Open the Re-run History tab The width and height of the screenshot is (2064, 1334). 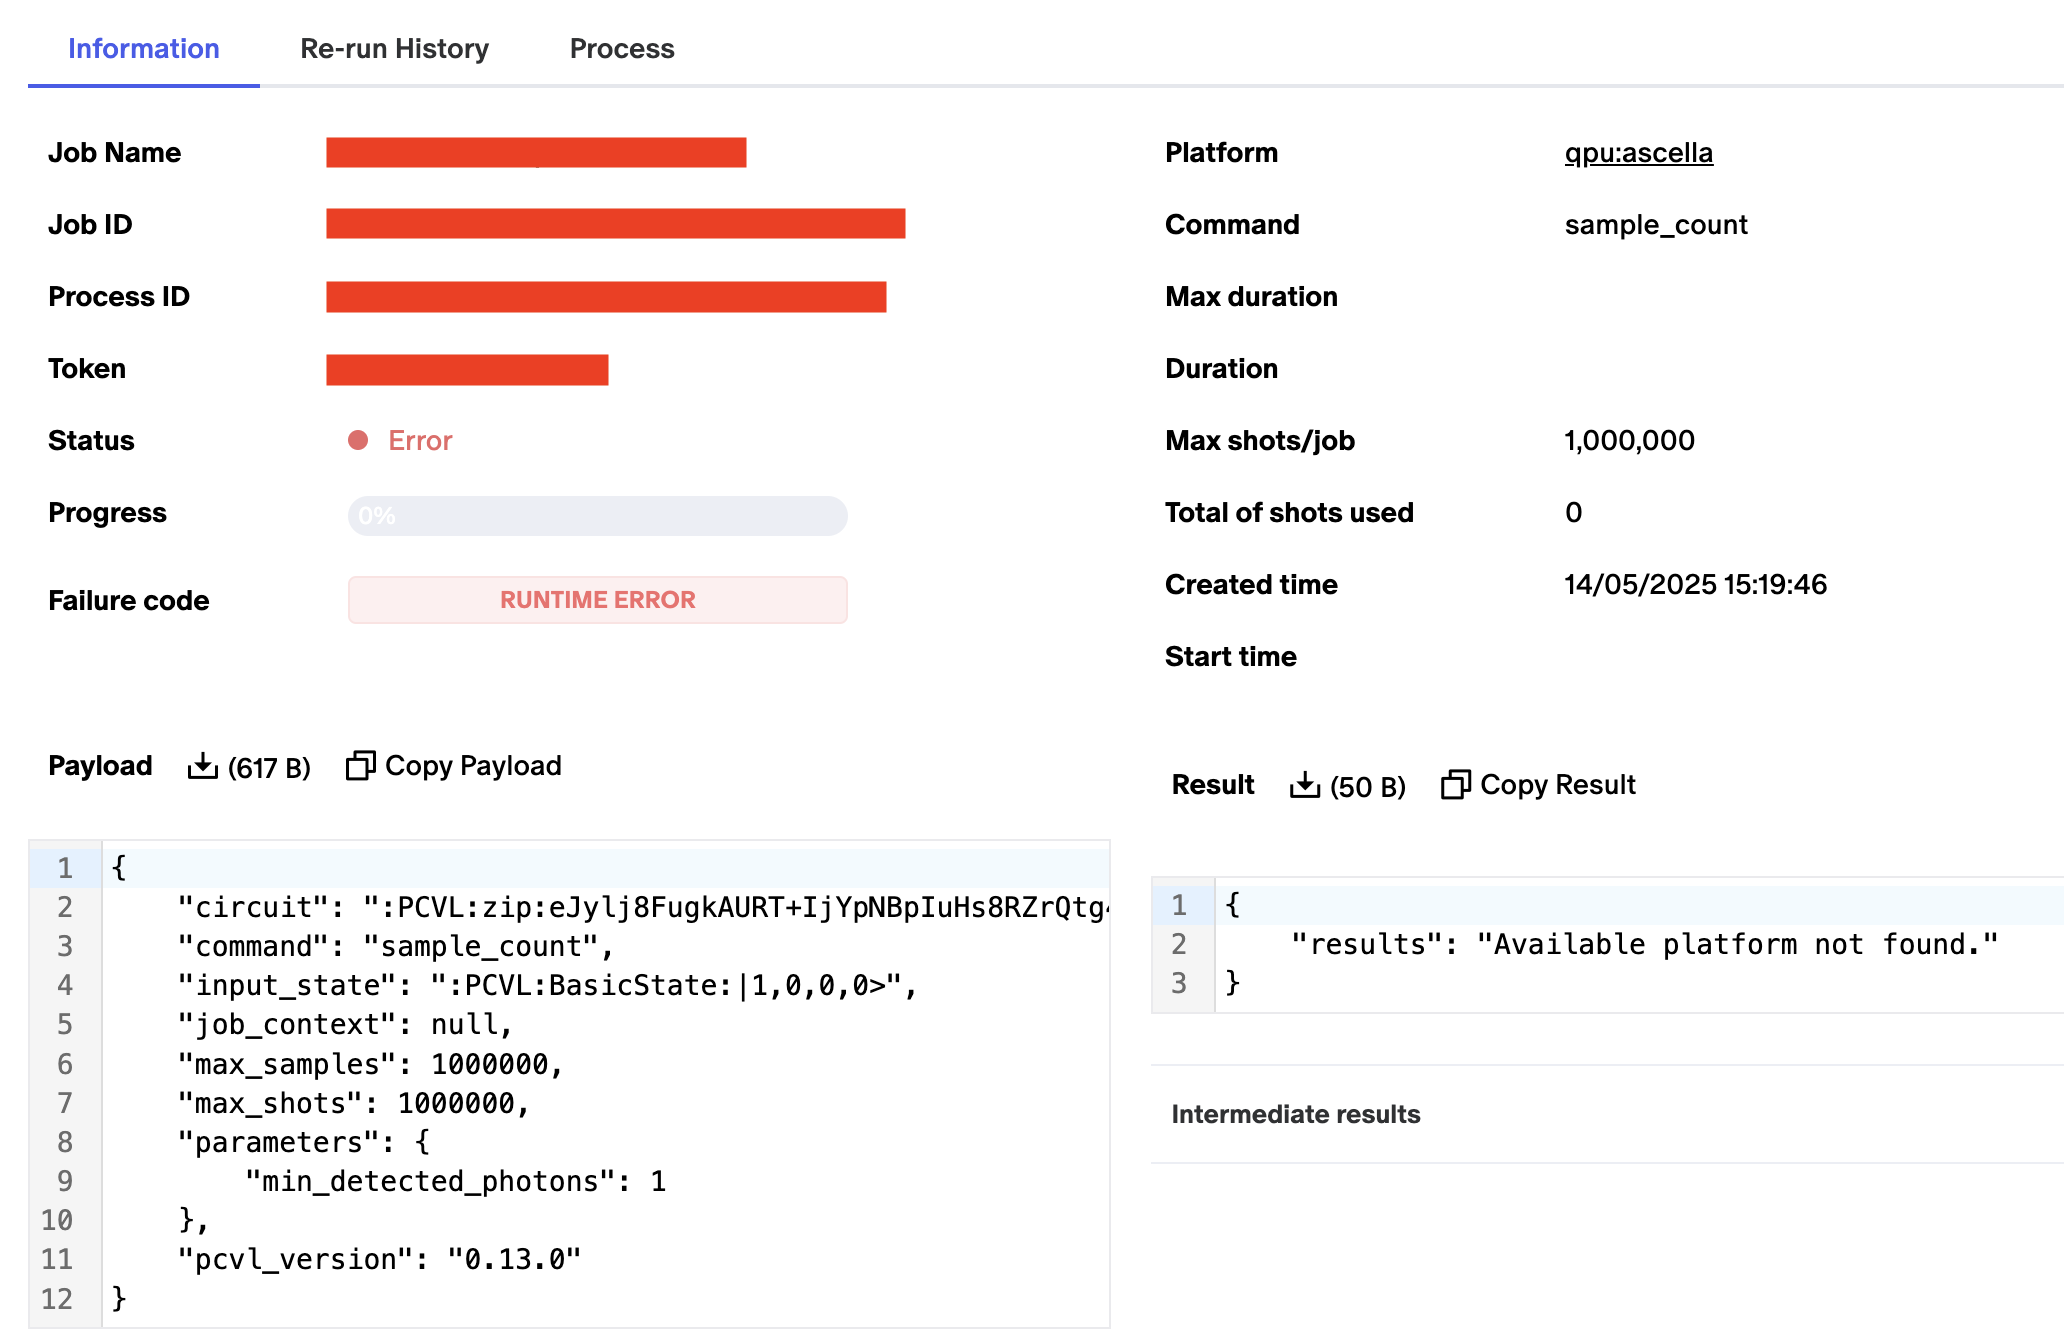pos(394,48)
